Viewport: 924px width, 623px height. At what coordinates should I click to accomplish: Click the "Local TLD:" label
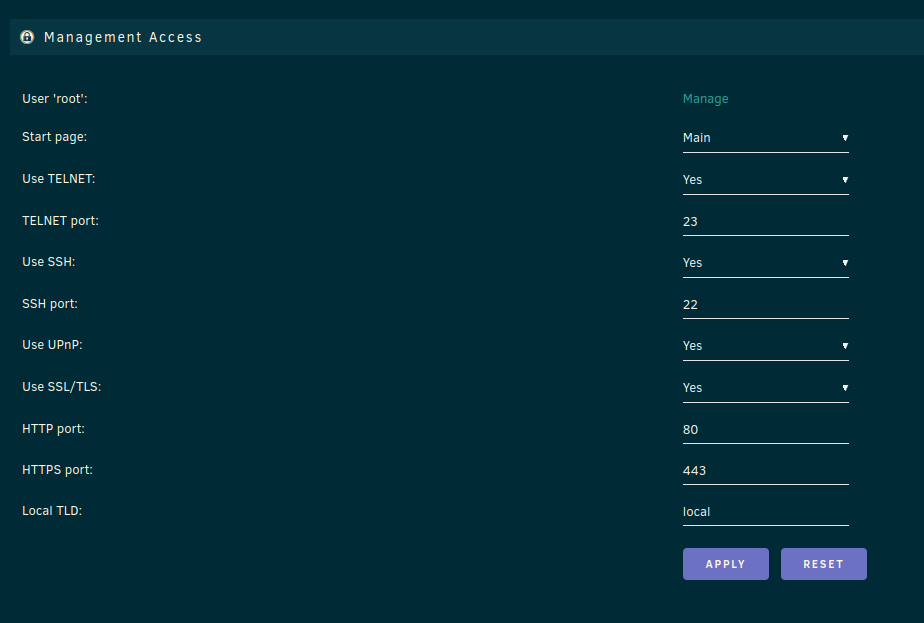point(52,511)
